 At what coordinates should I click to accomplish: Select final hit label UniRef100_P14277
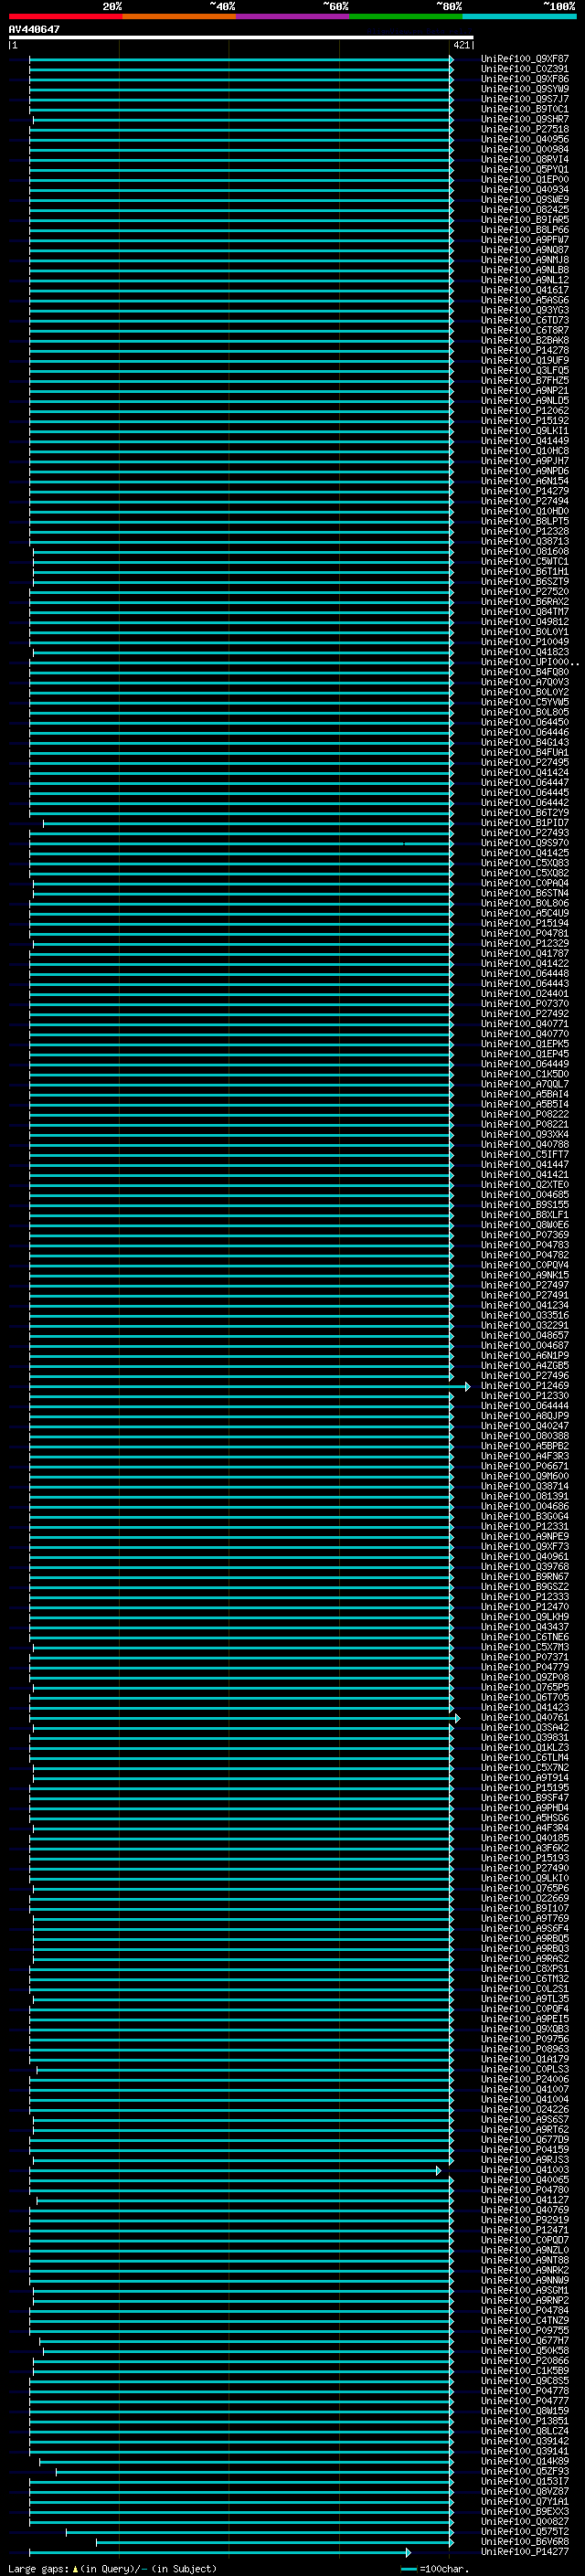click(x=524, y=2552)
